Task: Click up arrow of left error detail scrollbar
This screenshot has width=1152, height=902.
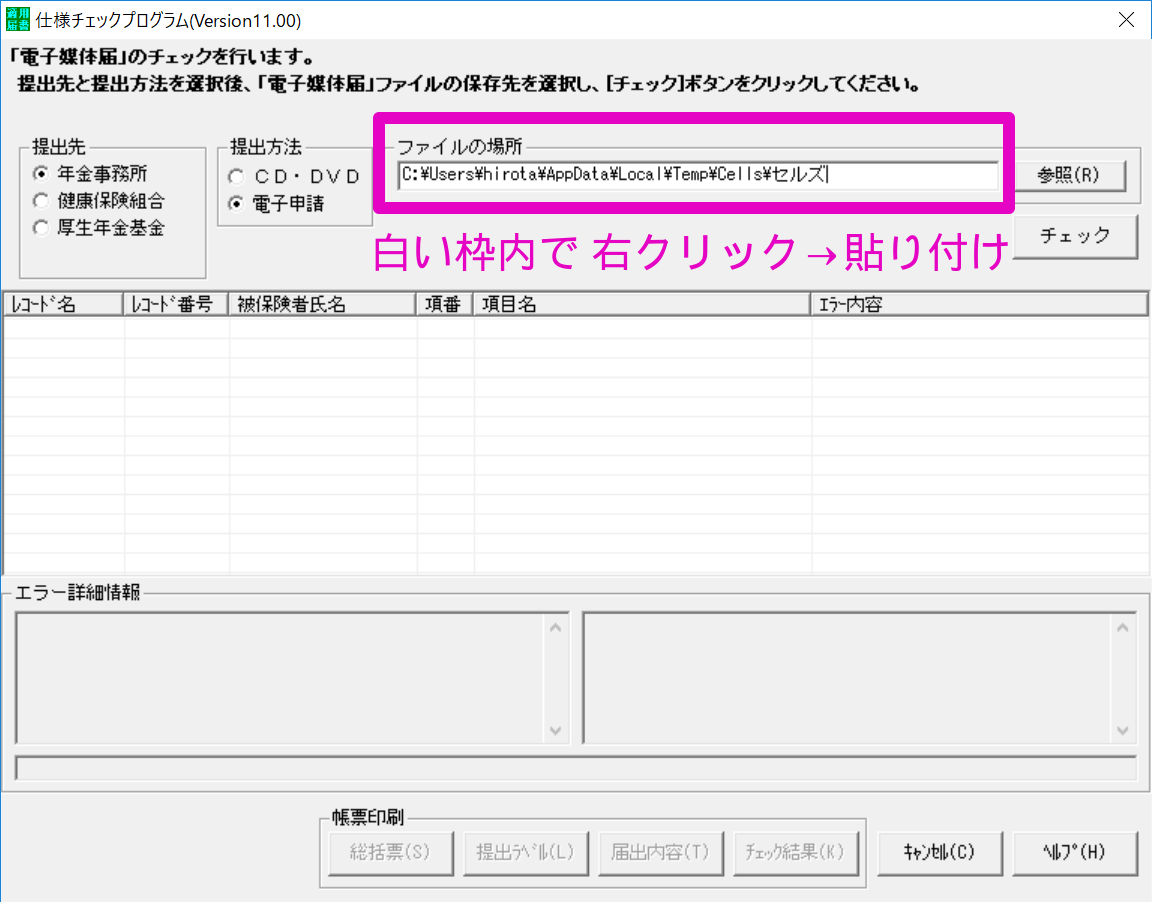Action: (555, 628)
